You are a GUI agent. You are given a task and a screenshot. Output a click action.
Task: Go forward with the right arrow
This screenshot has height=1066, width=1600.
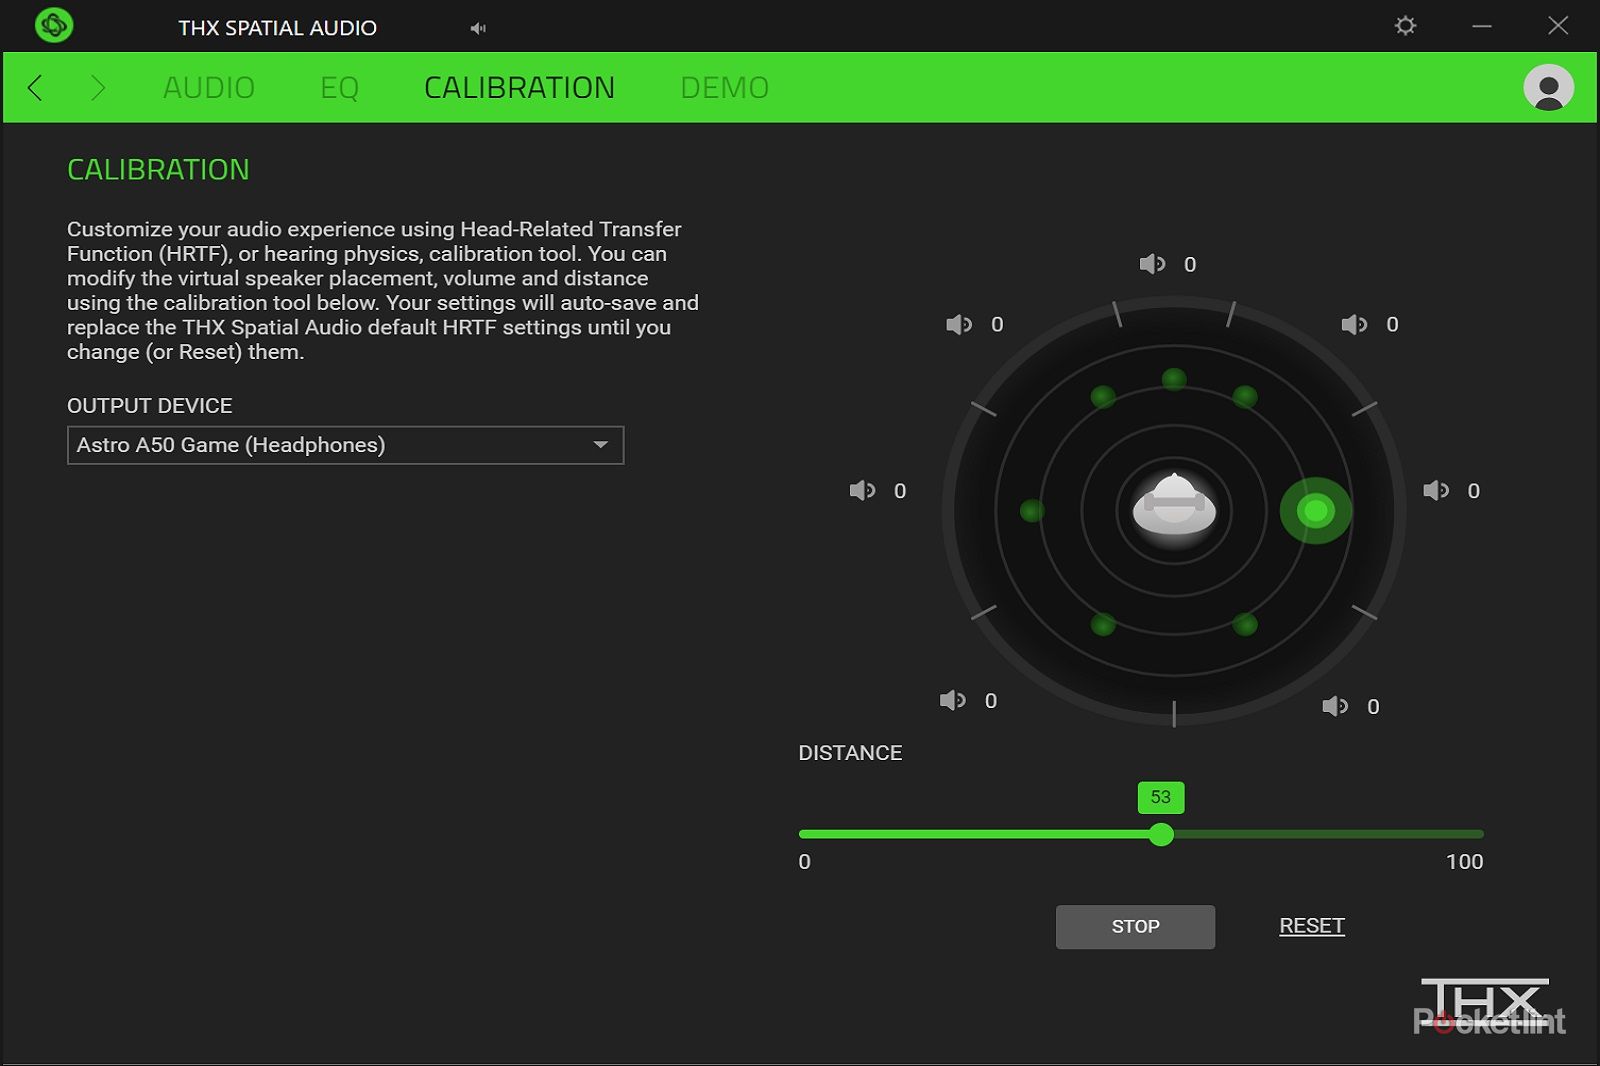[x=97, y=88]
